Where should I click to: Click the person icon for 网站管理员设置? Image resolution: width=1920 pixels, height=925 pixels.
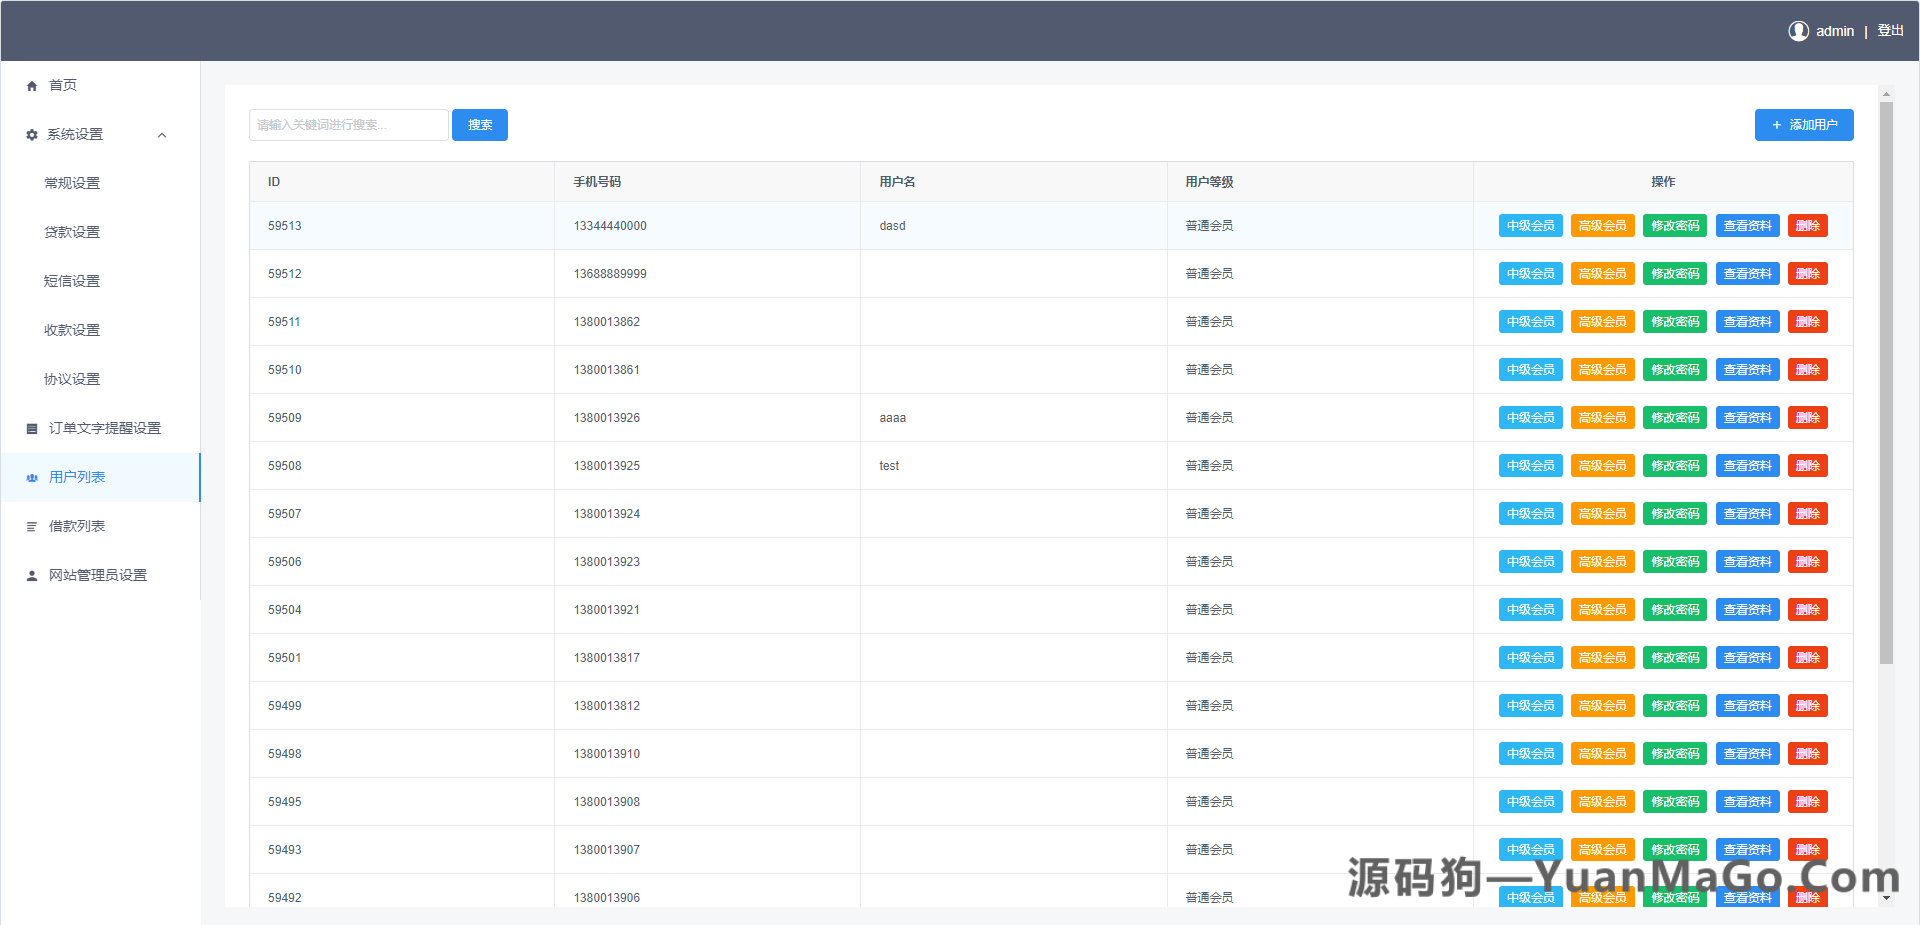[x=31, y=575]
